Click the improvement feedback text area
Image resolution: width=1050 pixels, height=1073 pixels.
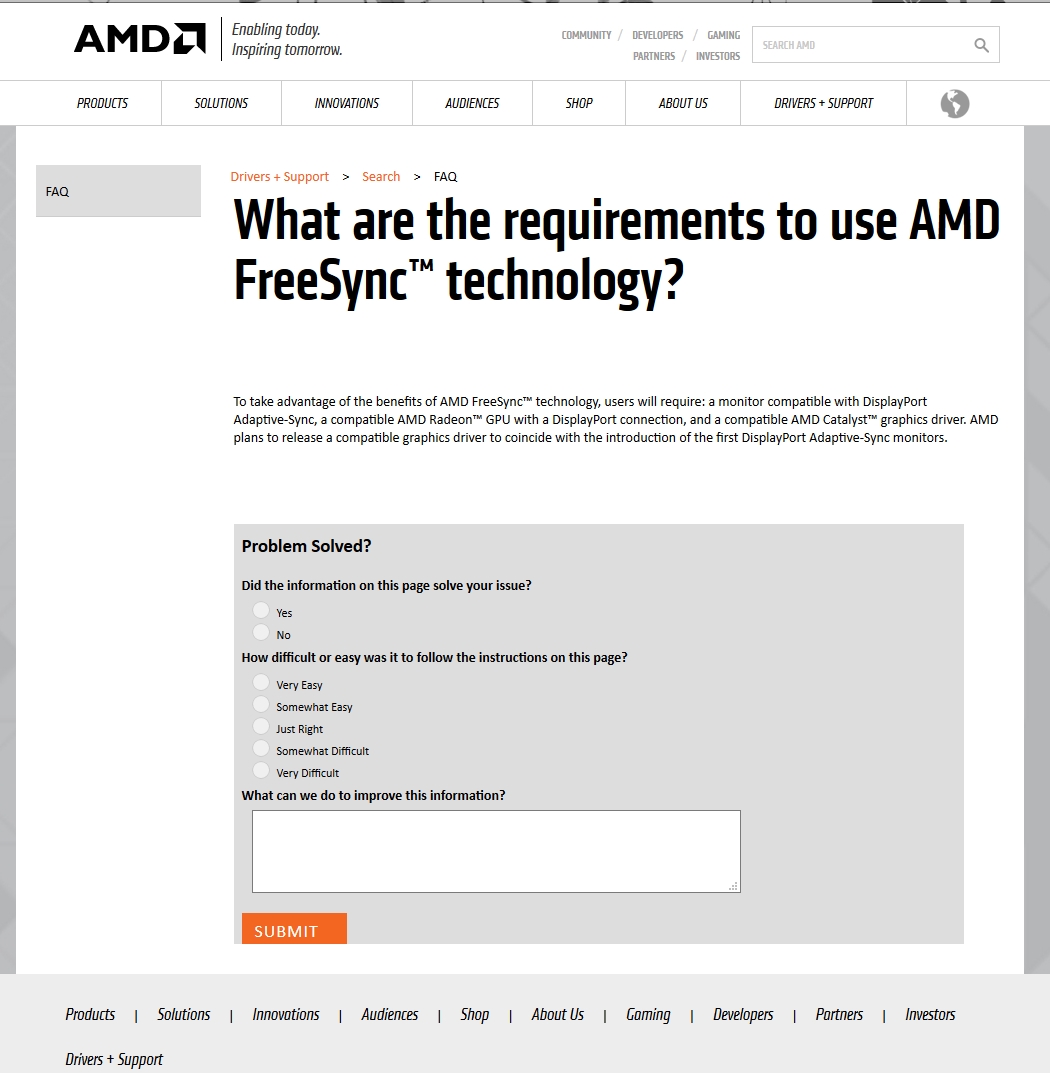click(496, 851)
